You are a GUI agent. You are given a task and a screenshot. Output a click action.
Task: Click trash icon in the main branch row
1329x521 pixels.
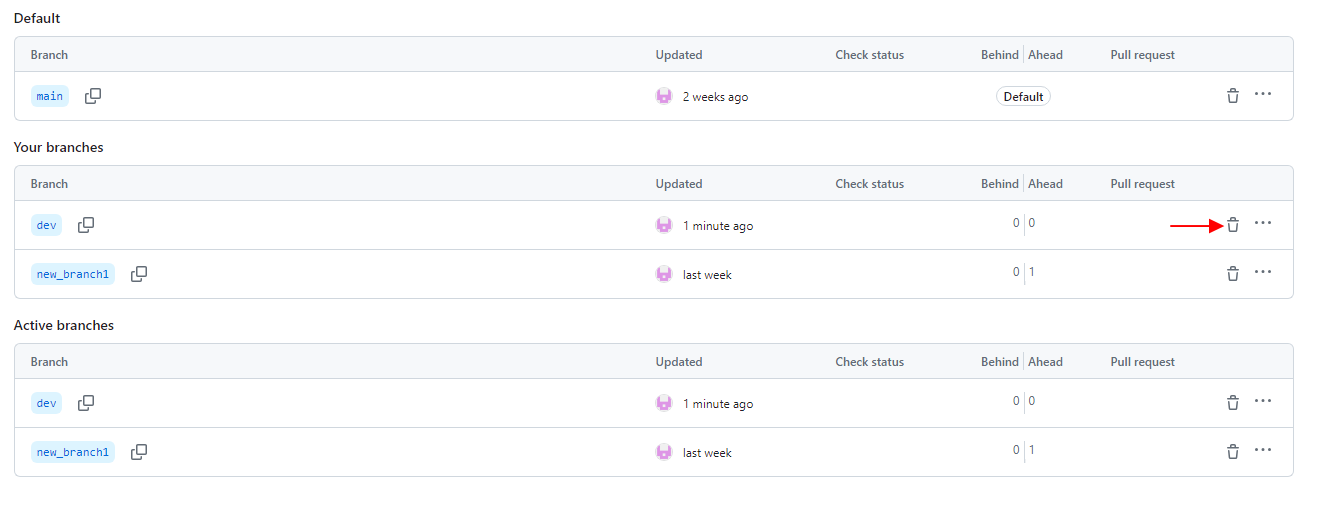(1233, 96)
